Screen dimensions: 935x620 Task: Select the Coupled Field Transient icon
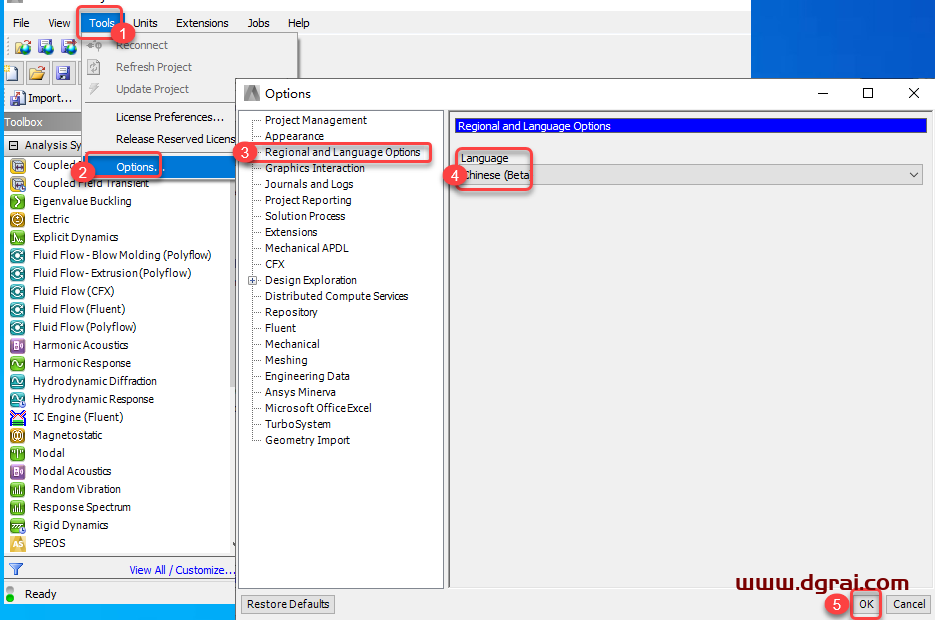tap(18, 184)
